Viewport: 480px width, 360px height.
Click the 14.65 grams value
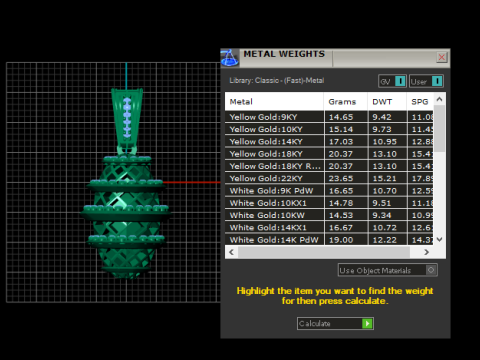coord(341,117)
